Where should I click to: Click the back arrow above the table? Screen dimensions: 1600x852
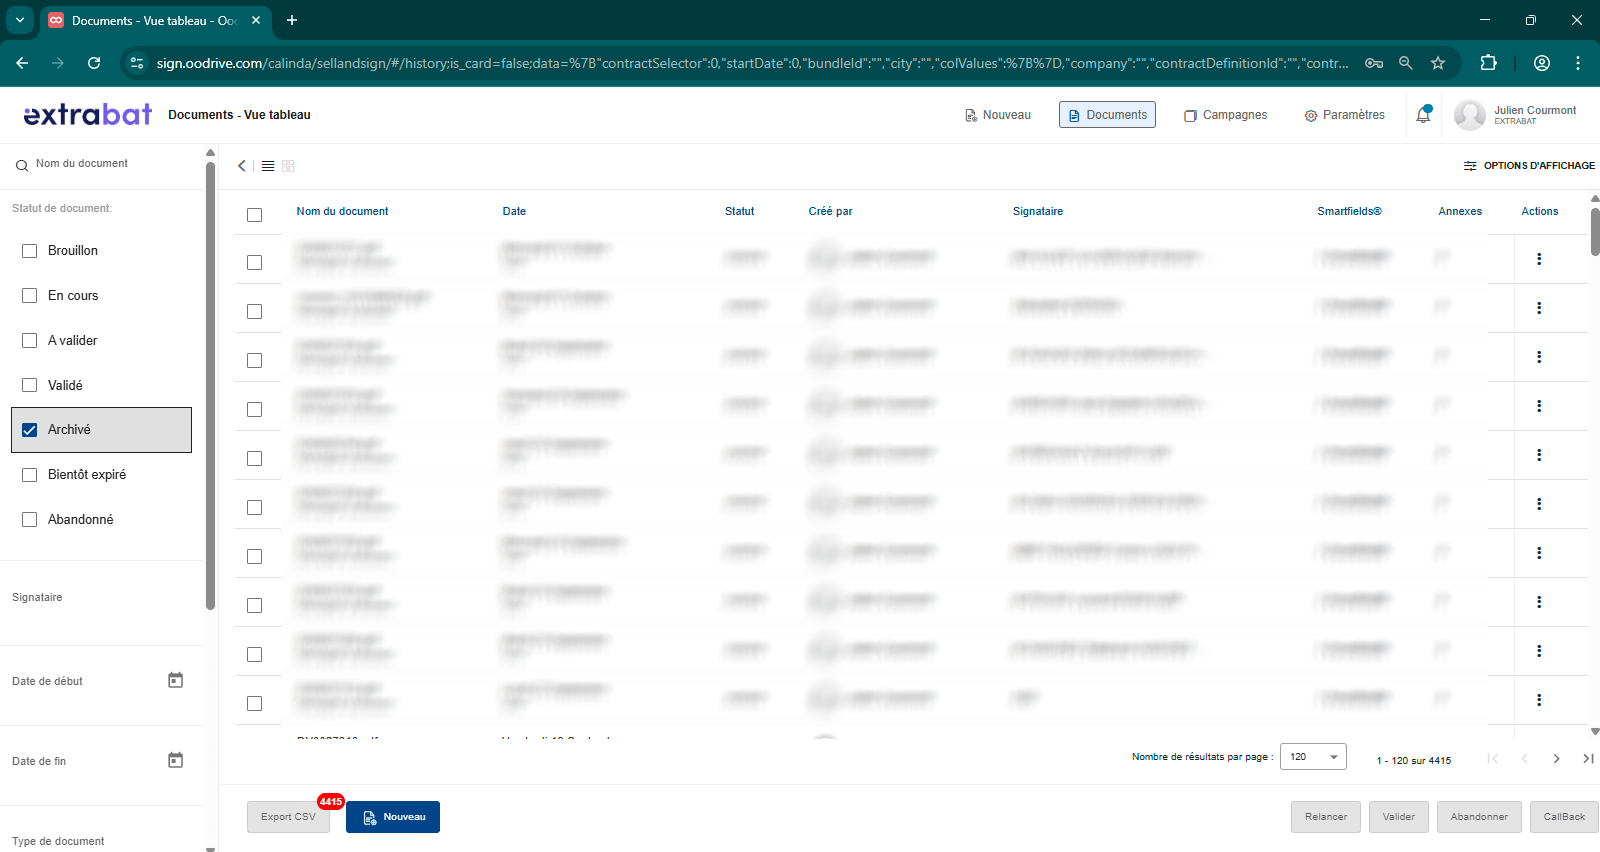click(x=242, y=166)
